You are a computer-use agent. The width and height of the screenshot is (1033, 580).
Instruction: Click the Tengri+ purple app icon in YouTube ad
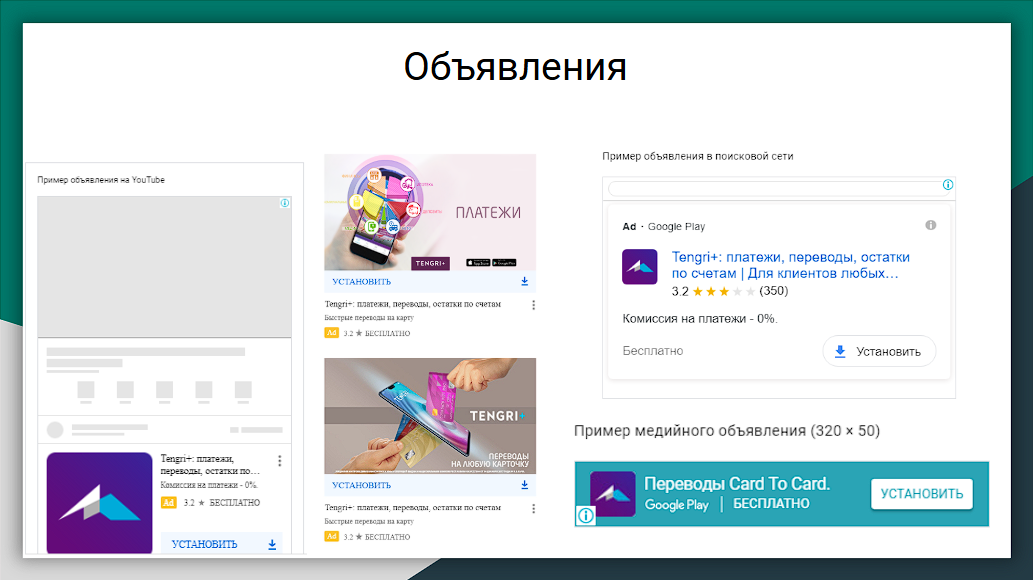click(99, 502)
